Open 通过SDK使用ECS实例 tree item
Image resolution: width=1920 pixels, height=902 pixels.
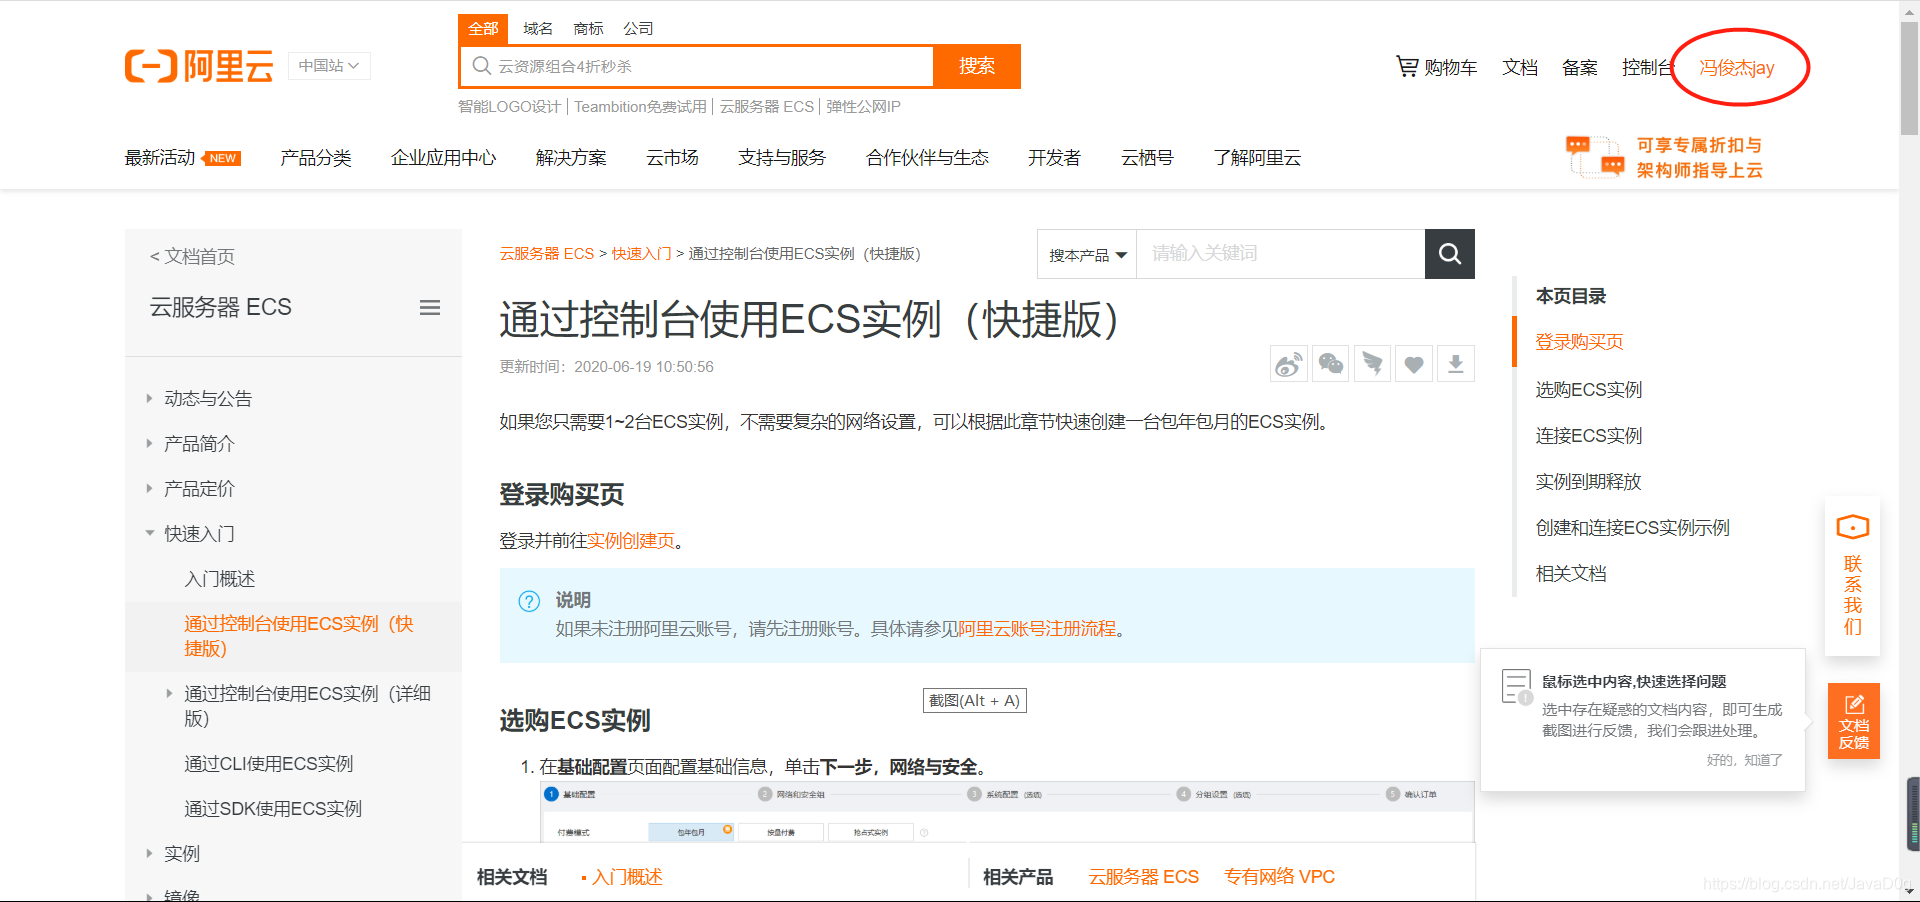[x=273, y=809]
